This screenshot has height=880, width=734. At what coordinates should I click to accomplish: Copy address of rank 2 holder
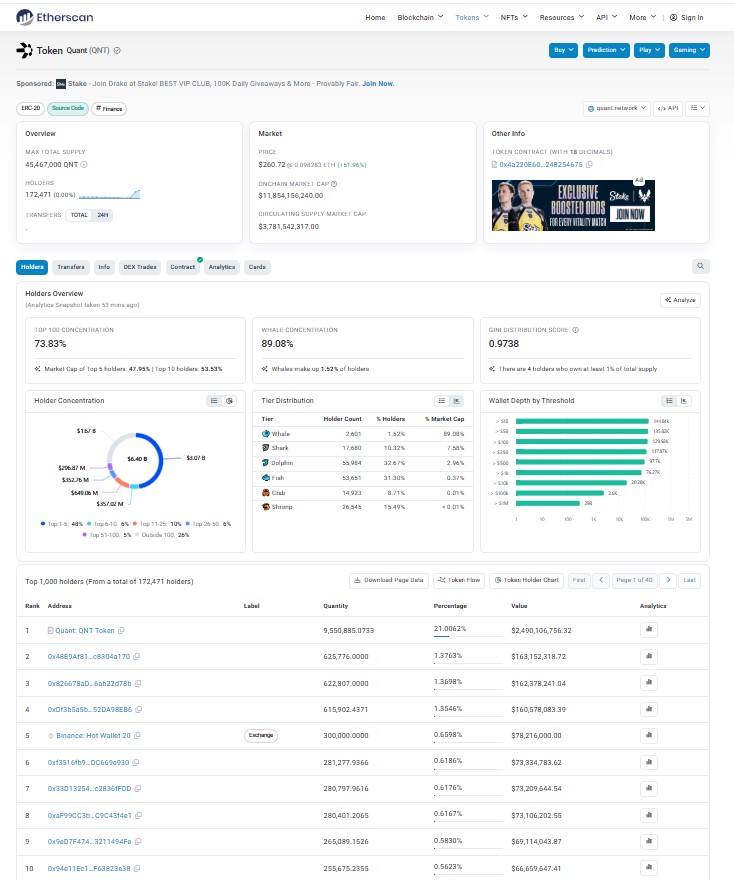click(136, 656)
